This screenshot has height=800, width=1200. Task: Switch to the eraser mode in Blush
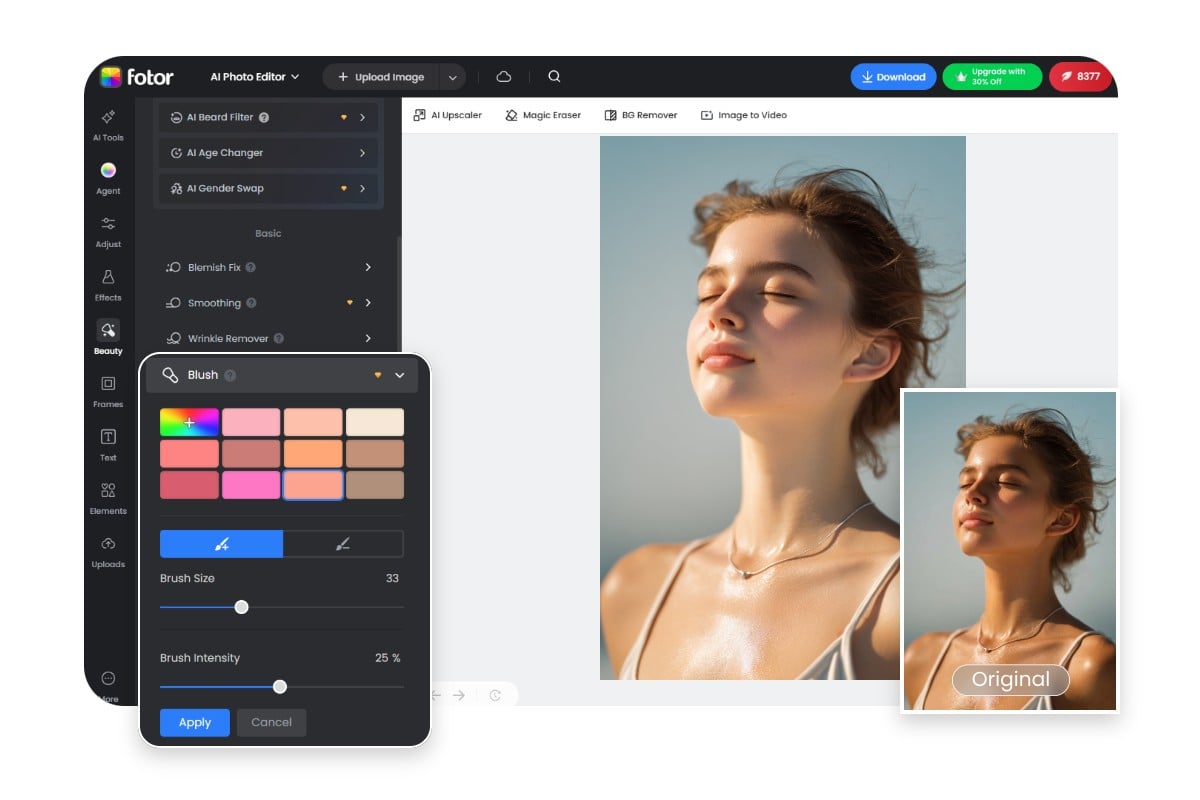pyautogui.click(x=343, y=543)
